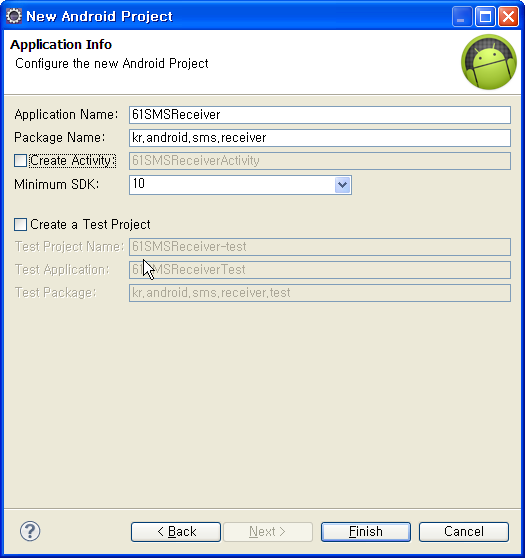Maximize the New Android Project window
The image size is (525, 558).
485,16
